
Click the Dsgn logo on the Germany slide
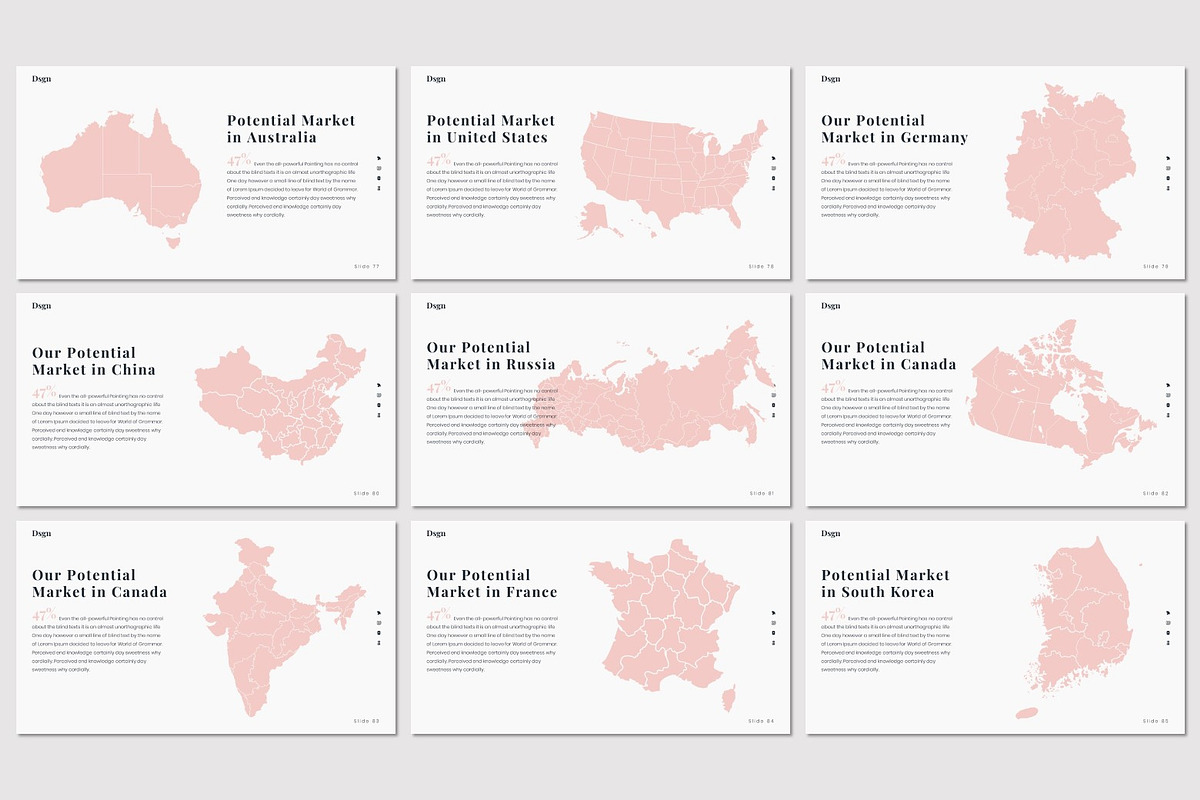click(x=831, y=79)
